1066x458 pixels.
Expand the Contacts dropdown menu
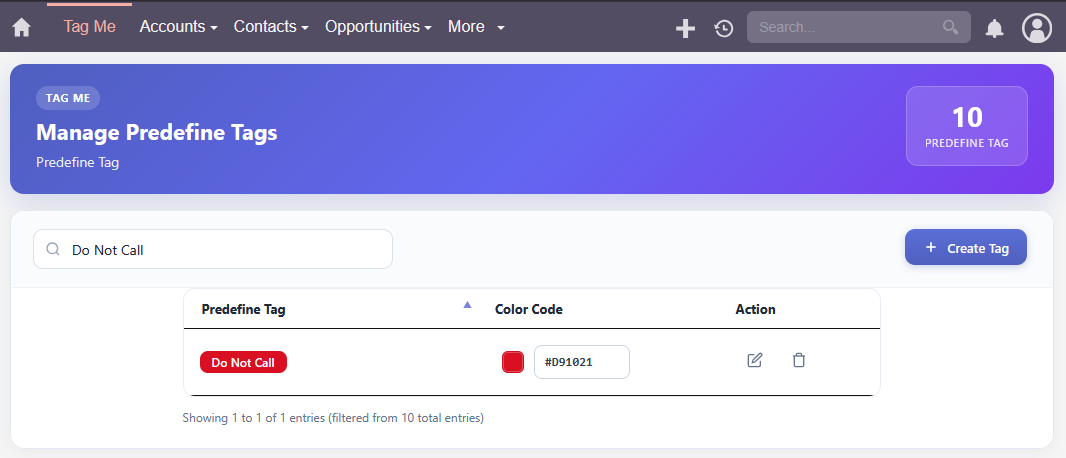click(x=271, y=27)
